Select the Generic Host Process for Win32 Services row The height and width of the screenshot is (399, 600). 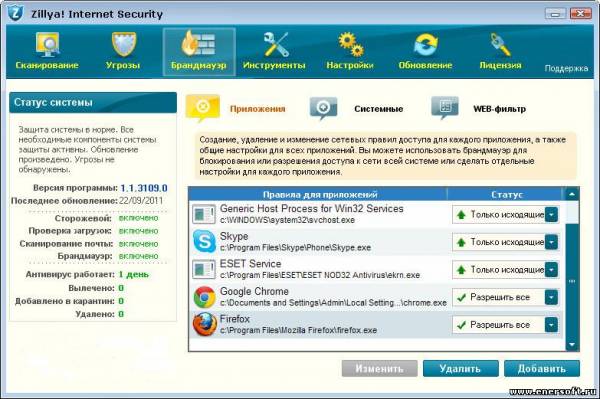point(377,215)
